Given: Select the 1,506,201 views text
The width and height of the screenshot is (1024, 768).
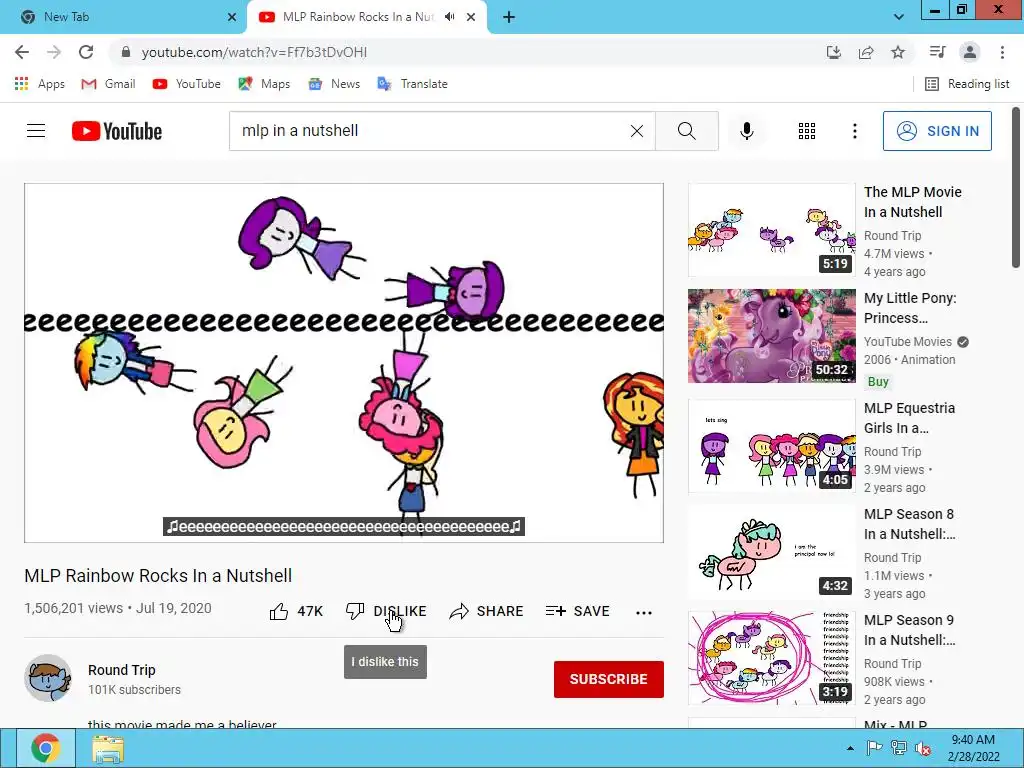Looking at the screenshot, I should (73, 608).
